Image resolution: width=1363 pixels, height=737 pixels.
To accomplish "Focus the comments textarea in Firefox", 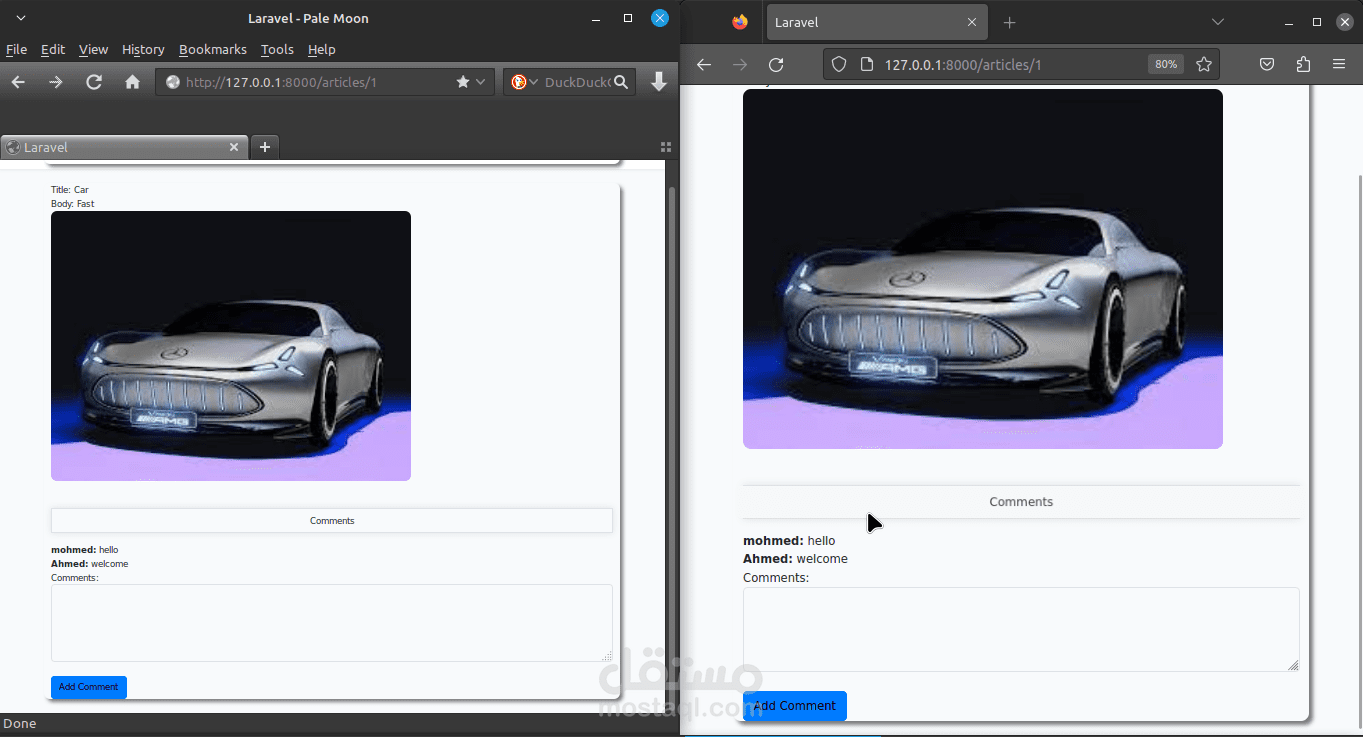I will tap(1020, 629).
